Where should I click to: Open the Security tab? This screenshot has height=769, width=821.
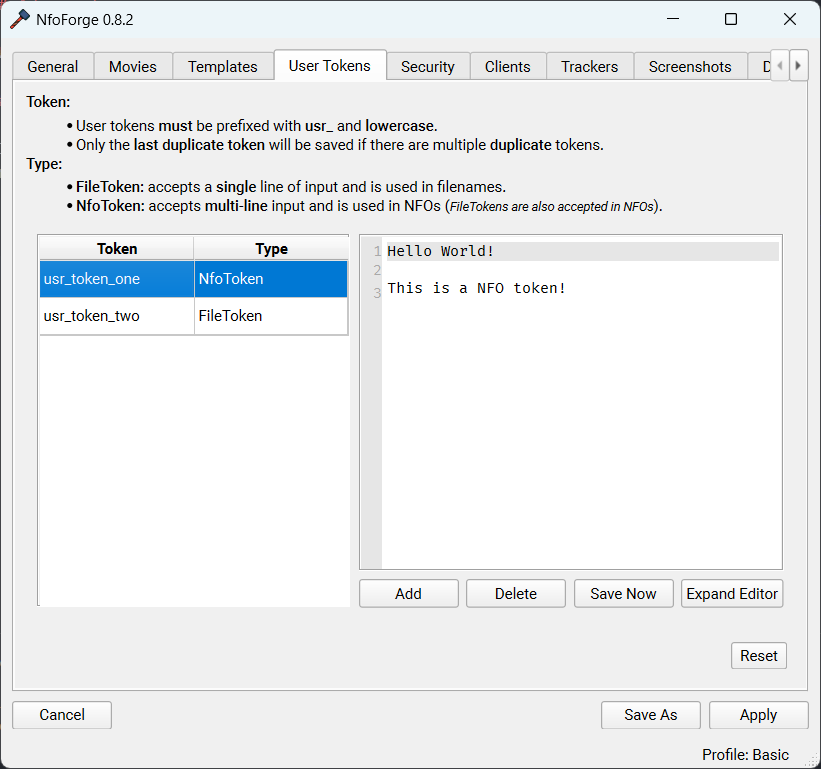pos(428,66)
